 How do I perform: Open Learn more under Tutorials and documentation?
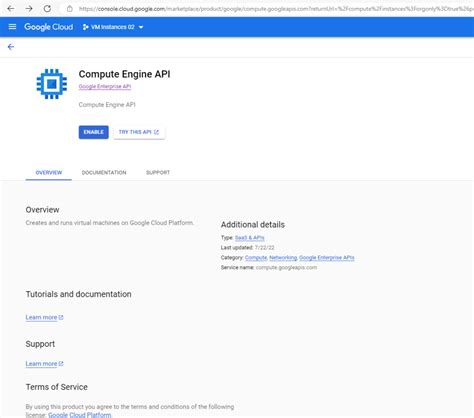click(44, 317)
